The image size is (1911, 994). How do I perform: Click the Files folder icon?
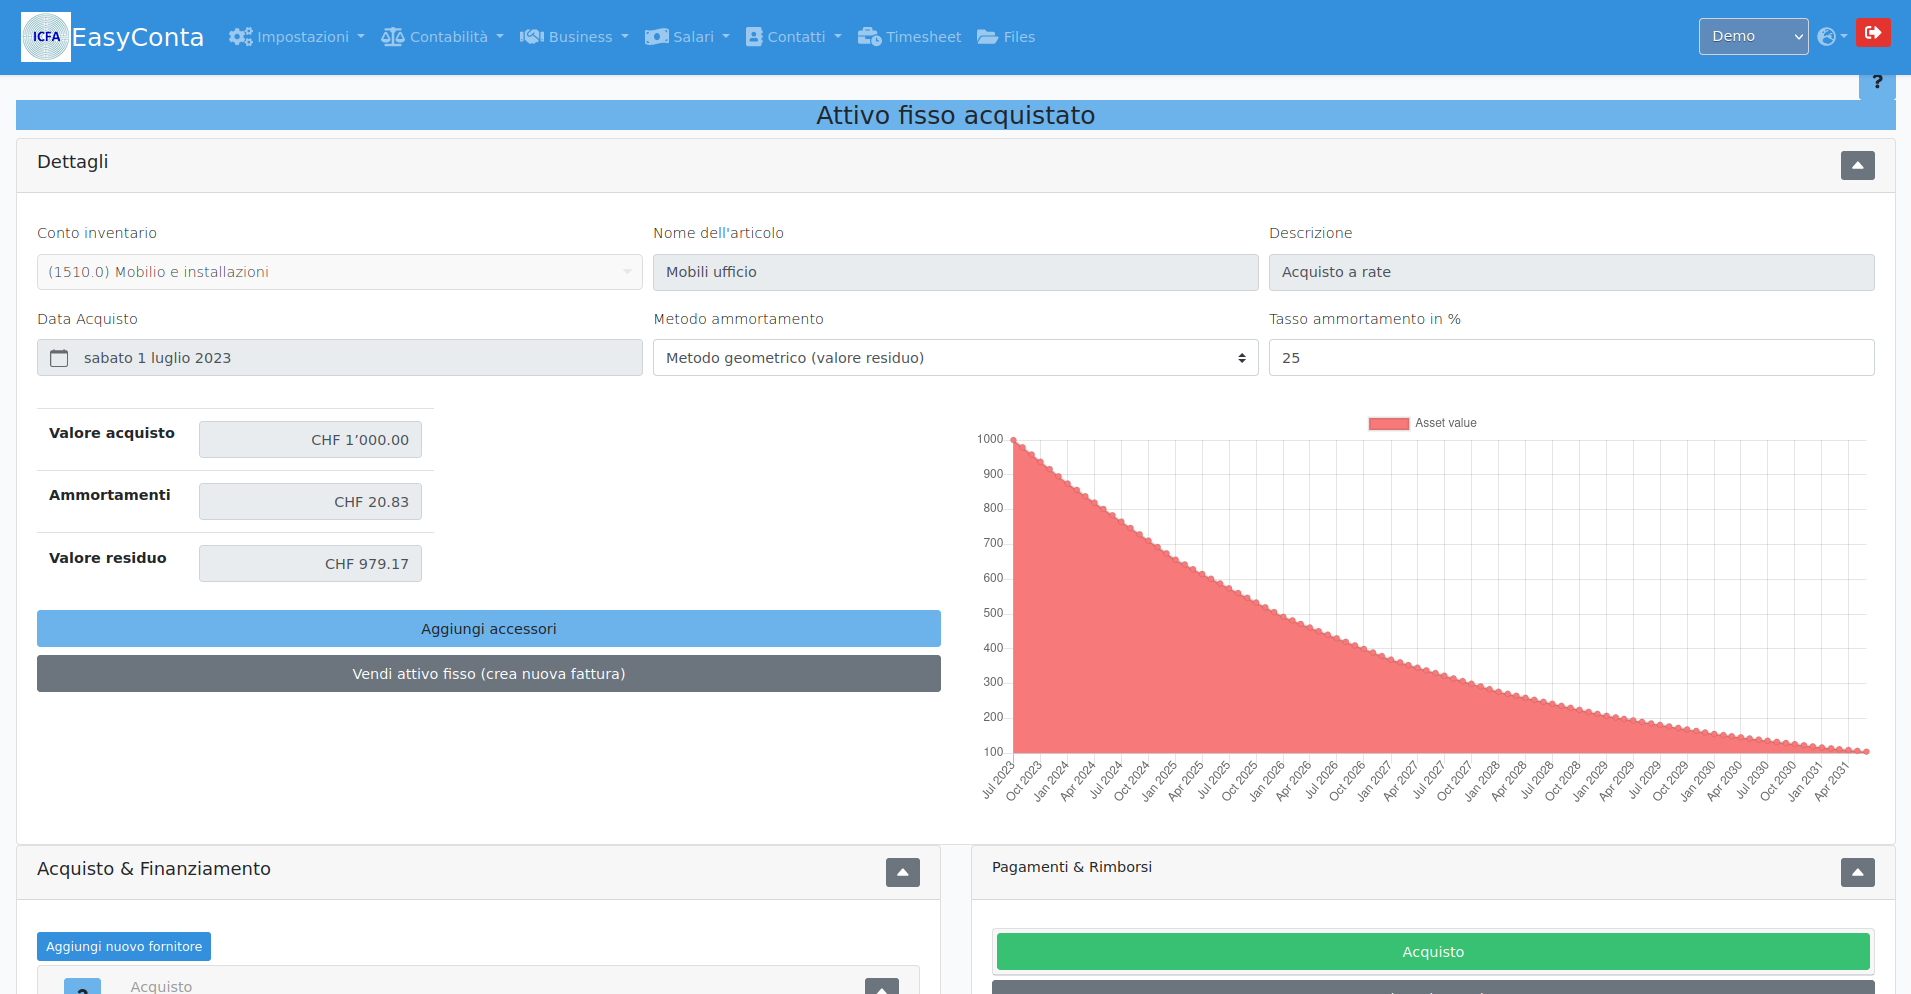987,37
